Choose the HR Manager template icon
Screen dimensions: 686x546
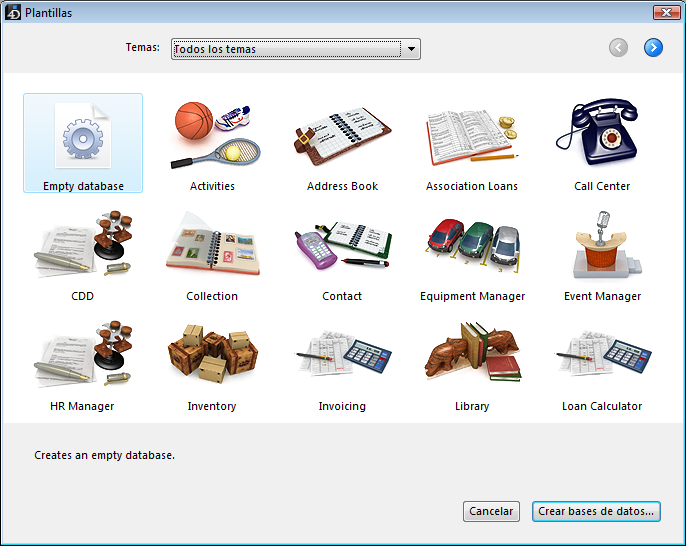tap(83, 356)
